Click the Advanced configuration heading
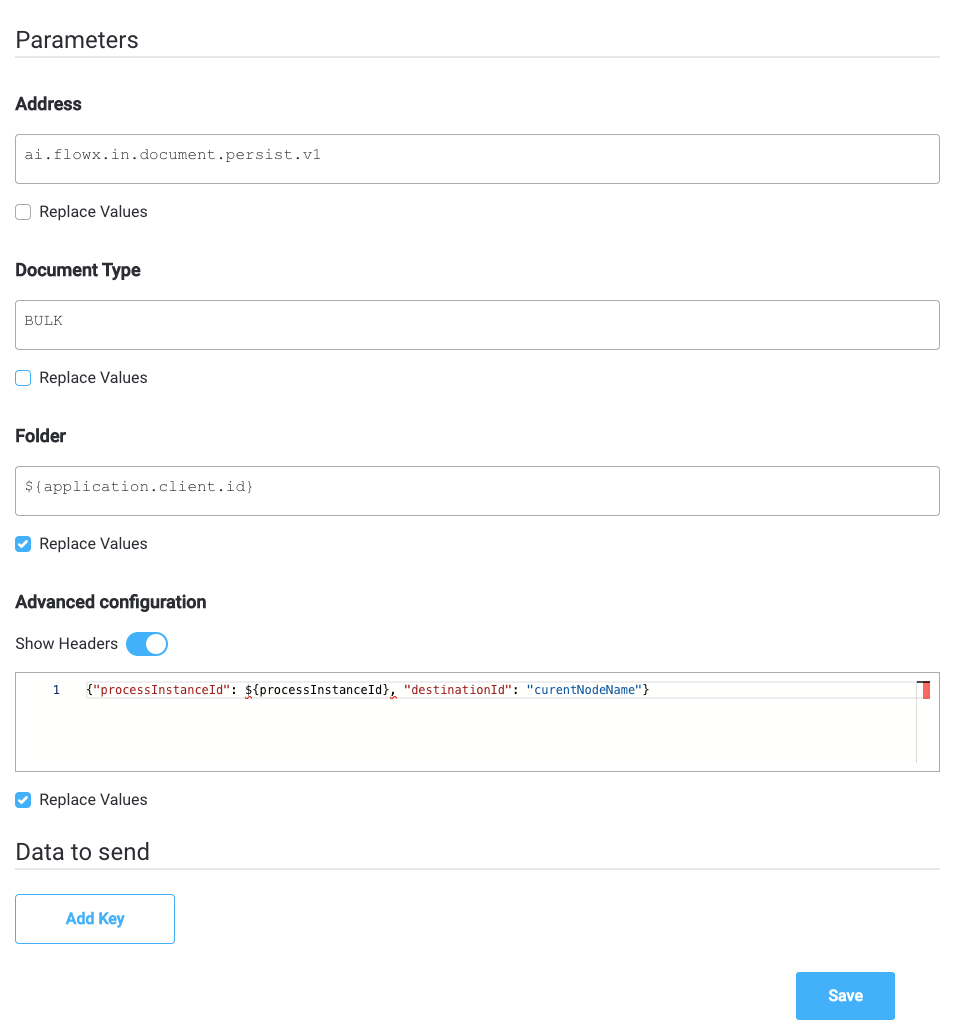Image resolution: width=964 pixels, height=1036 pixels. tap(110, 602)
